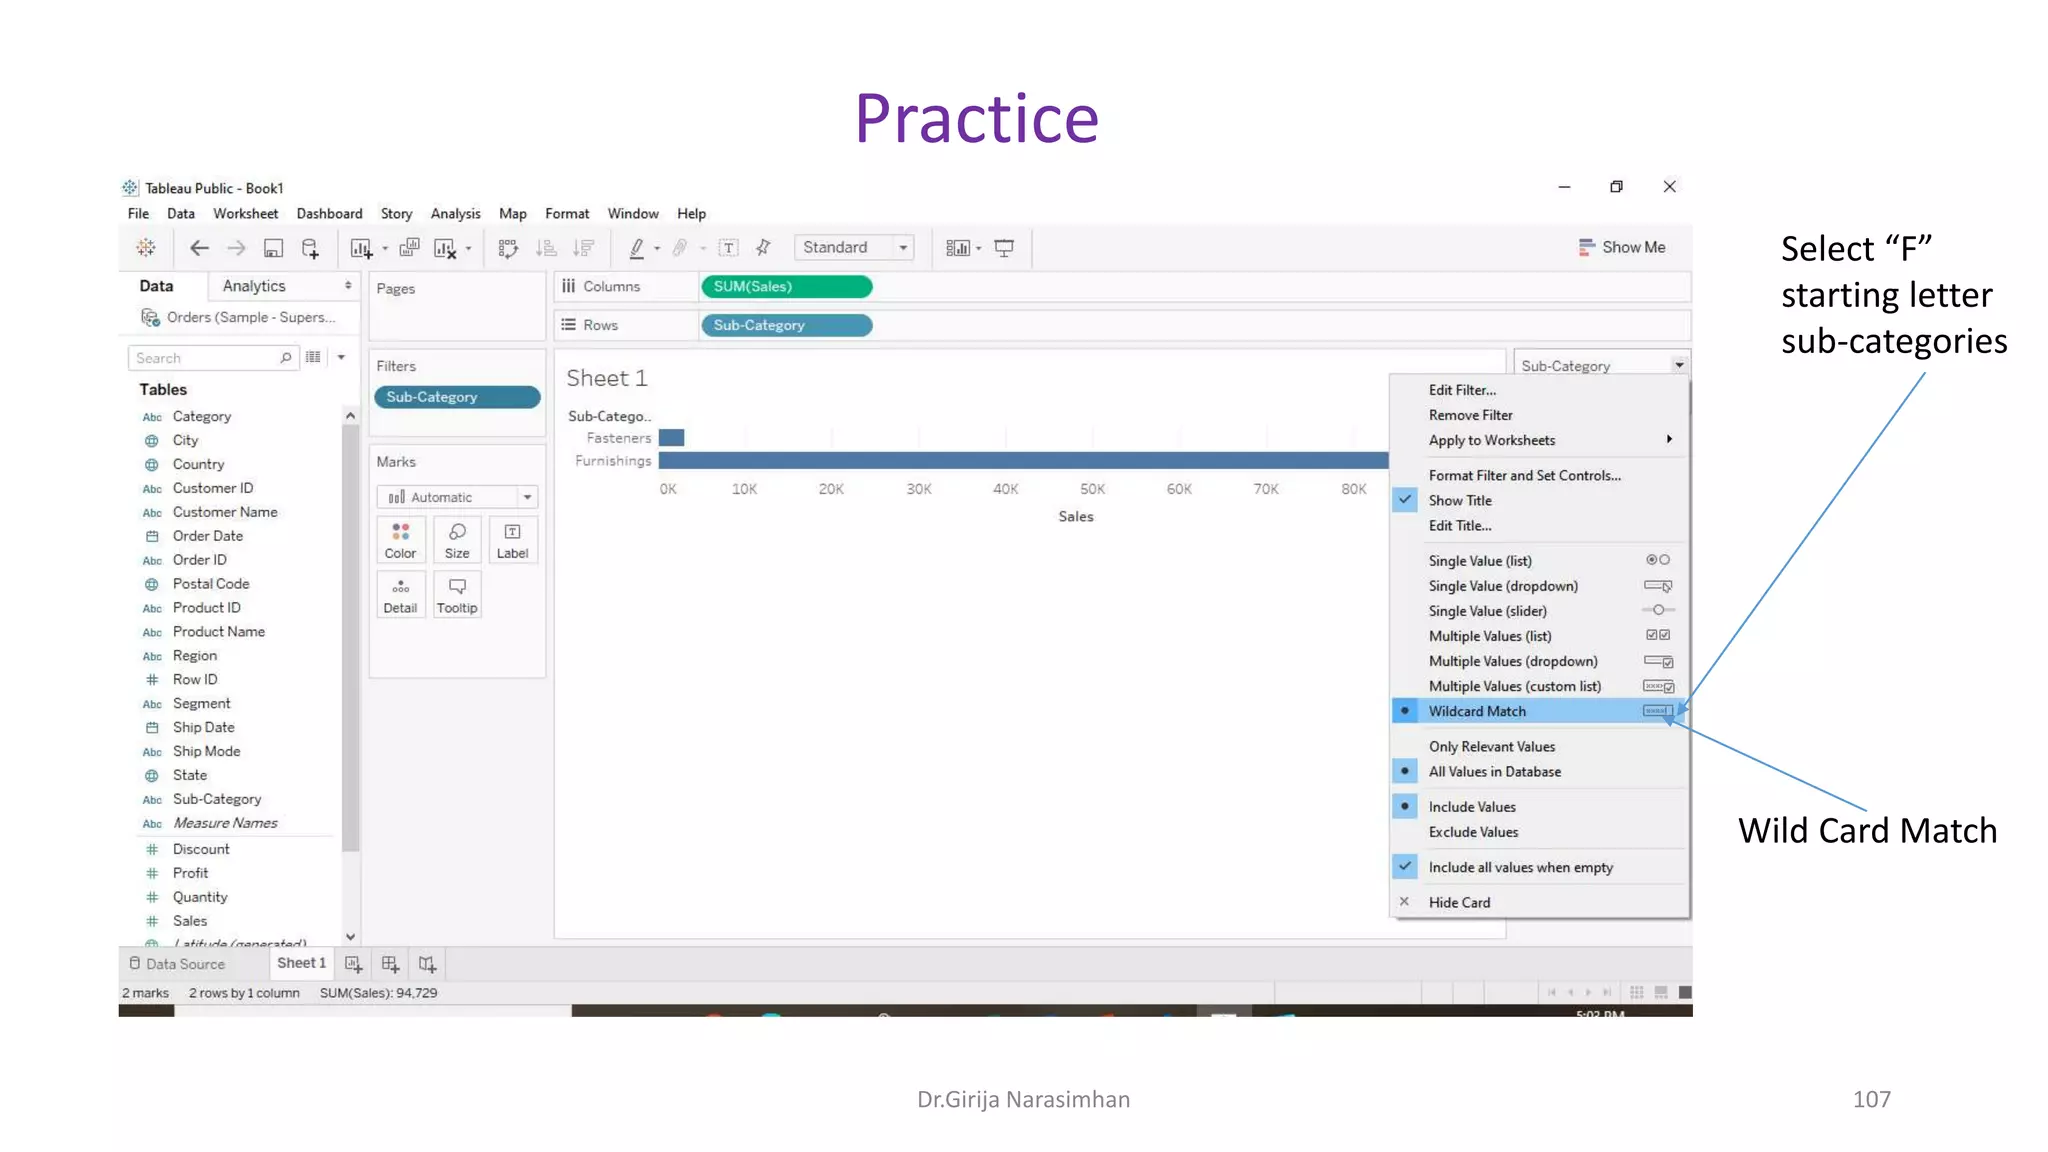Click the New Data Source icon

click(310, 248)
